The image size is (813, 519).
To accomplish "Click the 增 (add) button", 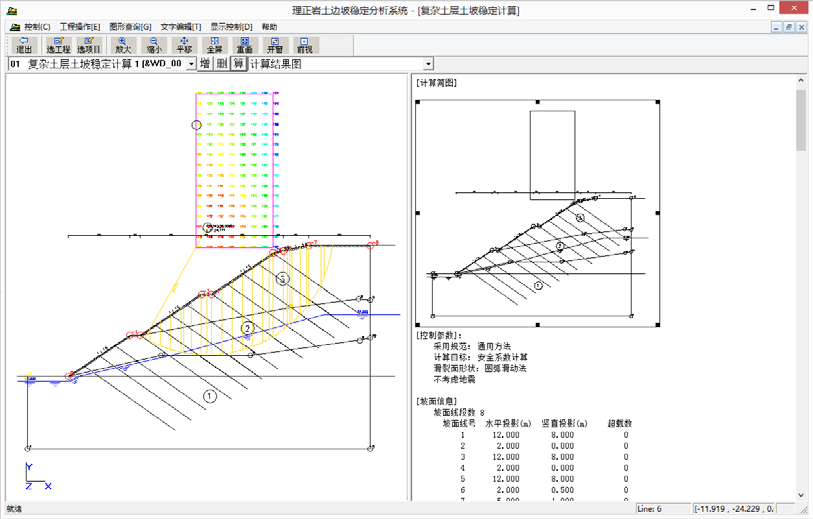I will [x=204, y=64].
